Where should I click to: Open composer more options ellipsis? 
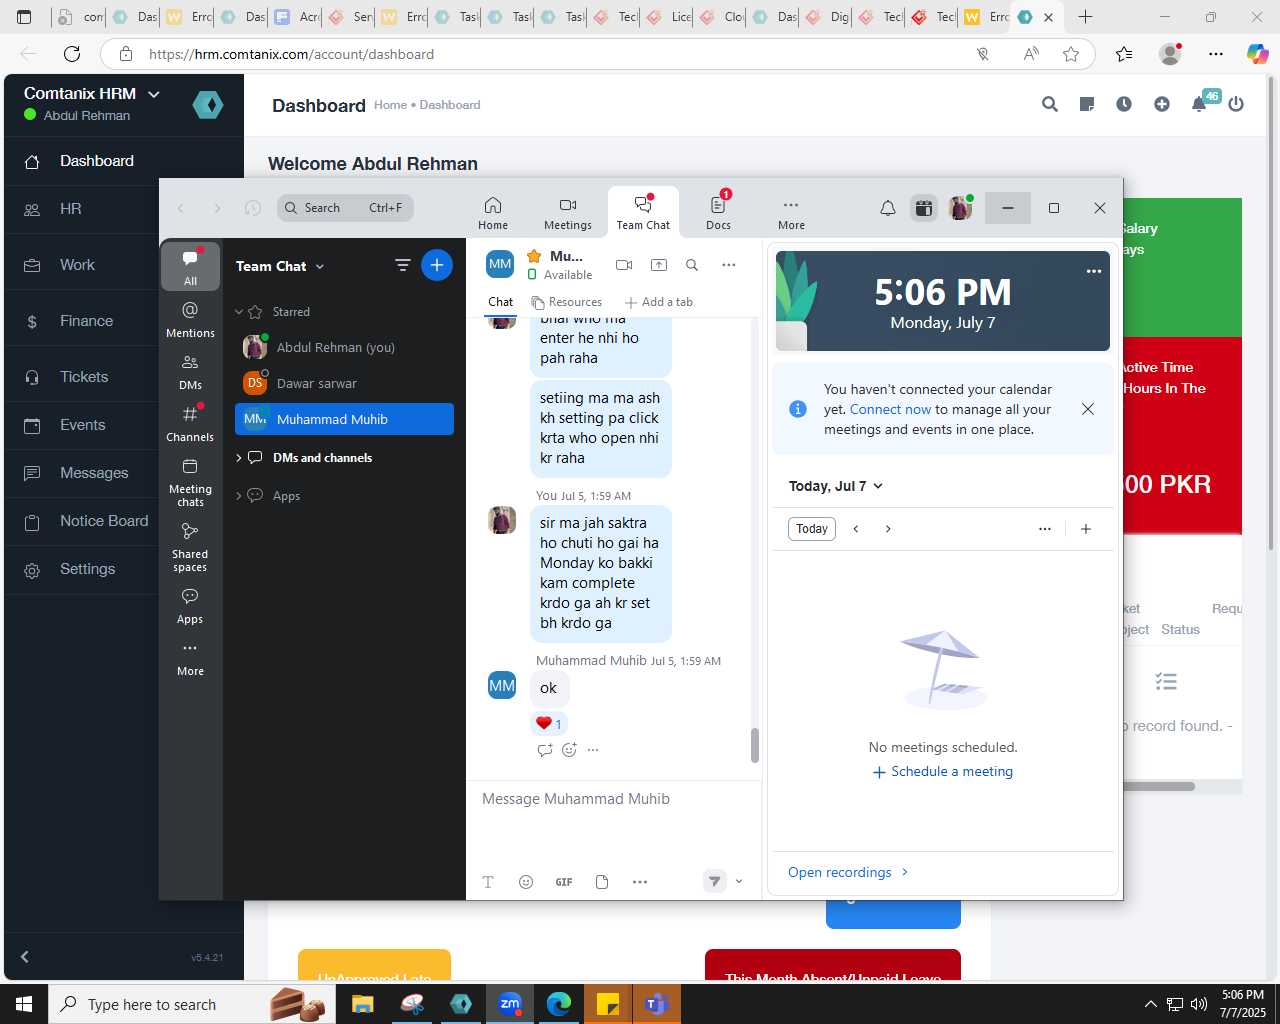coord(640,882)
